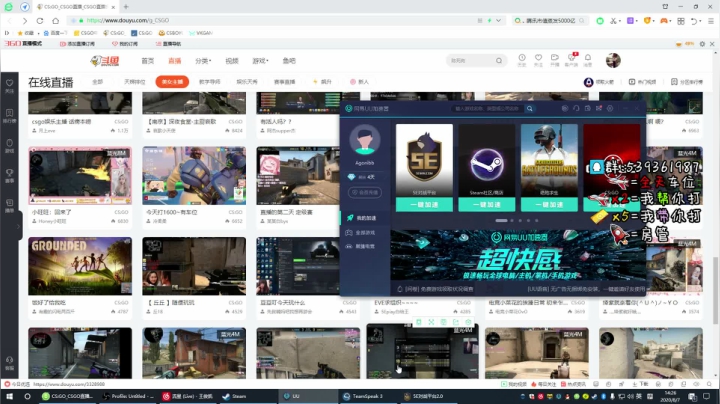Go back with the browser back arrow
The width and height of the screenshot is (720, 404).
10,21
